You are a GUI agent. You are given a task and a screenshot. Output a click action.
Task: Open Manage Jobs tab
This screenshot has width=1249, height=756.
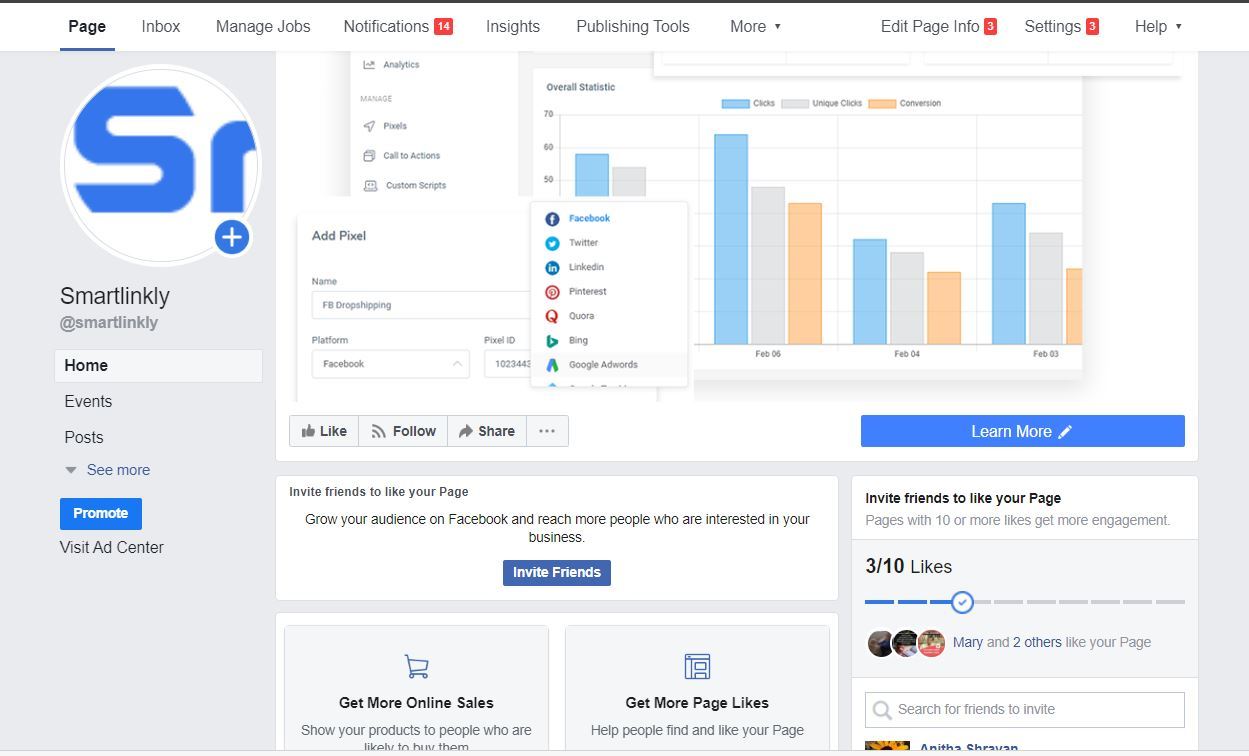point(263,27)
